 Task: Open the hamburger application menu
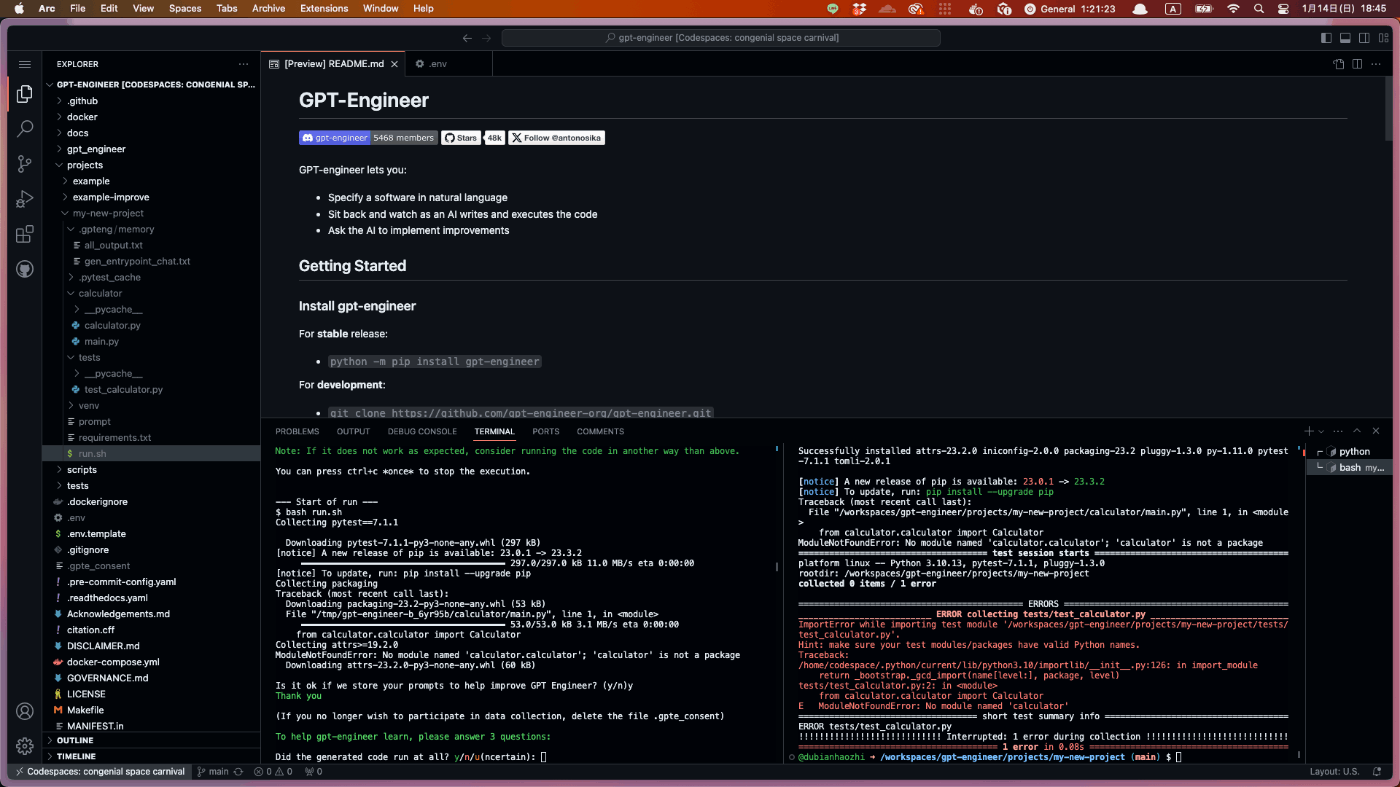[x=25, y=63]
